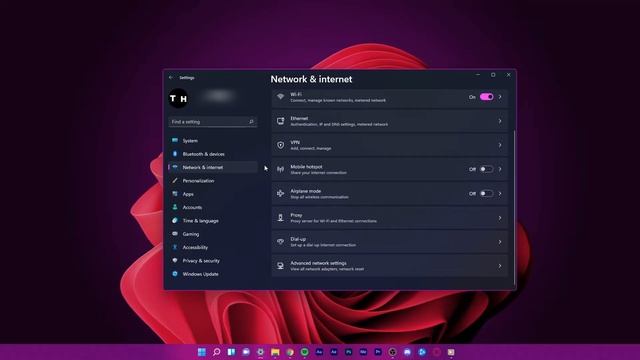
Task: Open Gaming settings
Action: (x=213, y=234)
